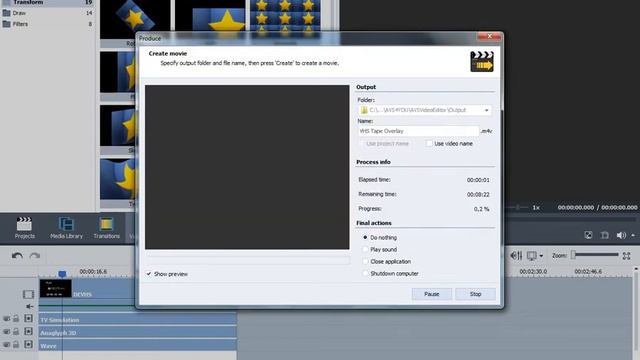
Task: Click the player volume speaker icon
Action: (621, 235)
